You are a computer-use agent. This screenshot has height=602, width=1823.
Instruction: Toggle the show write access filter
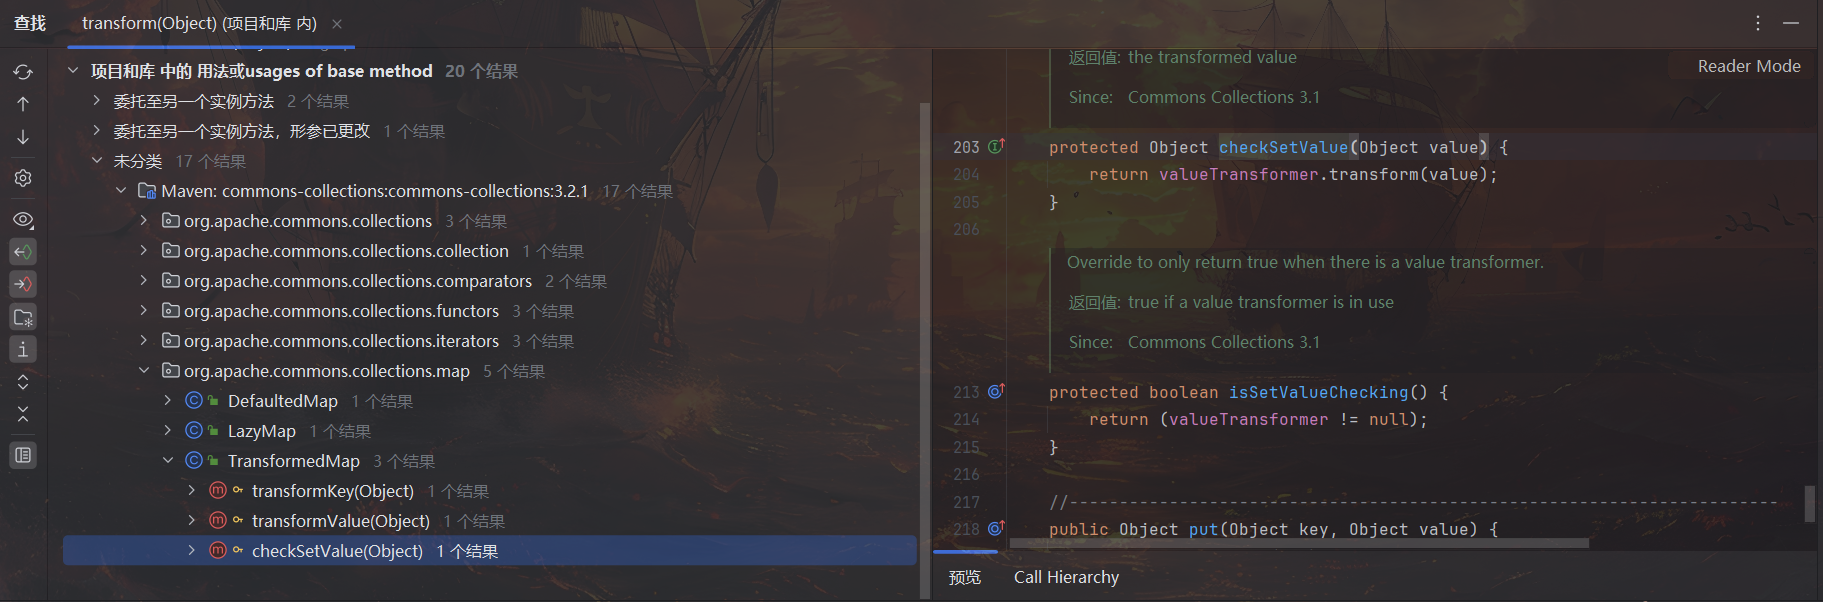pyautogui.click(x=23, y=284)
